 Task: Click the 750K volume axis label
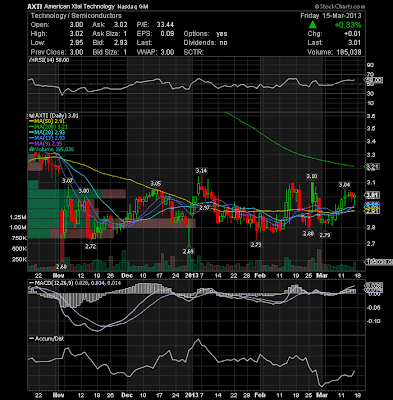point(19,238)
